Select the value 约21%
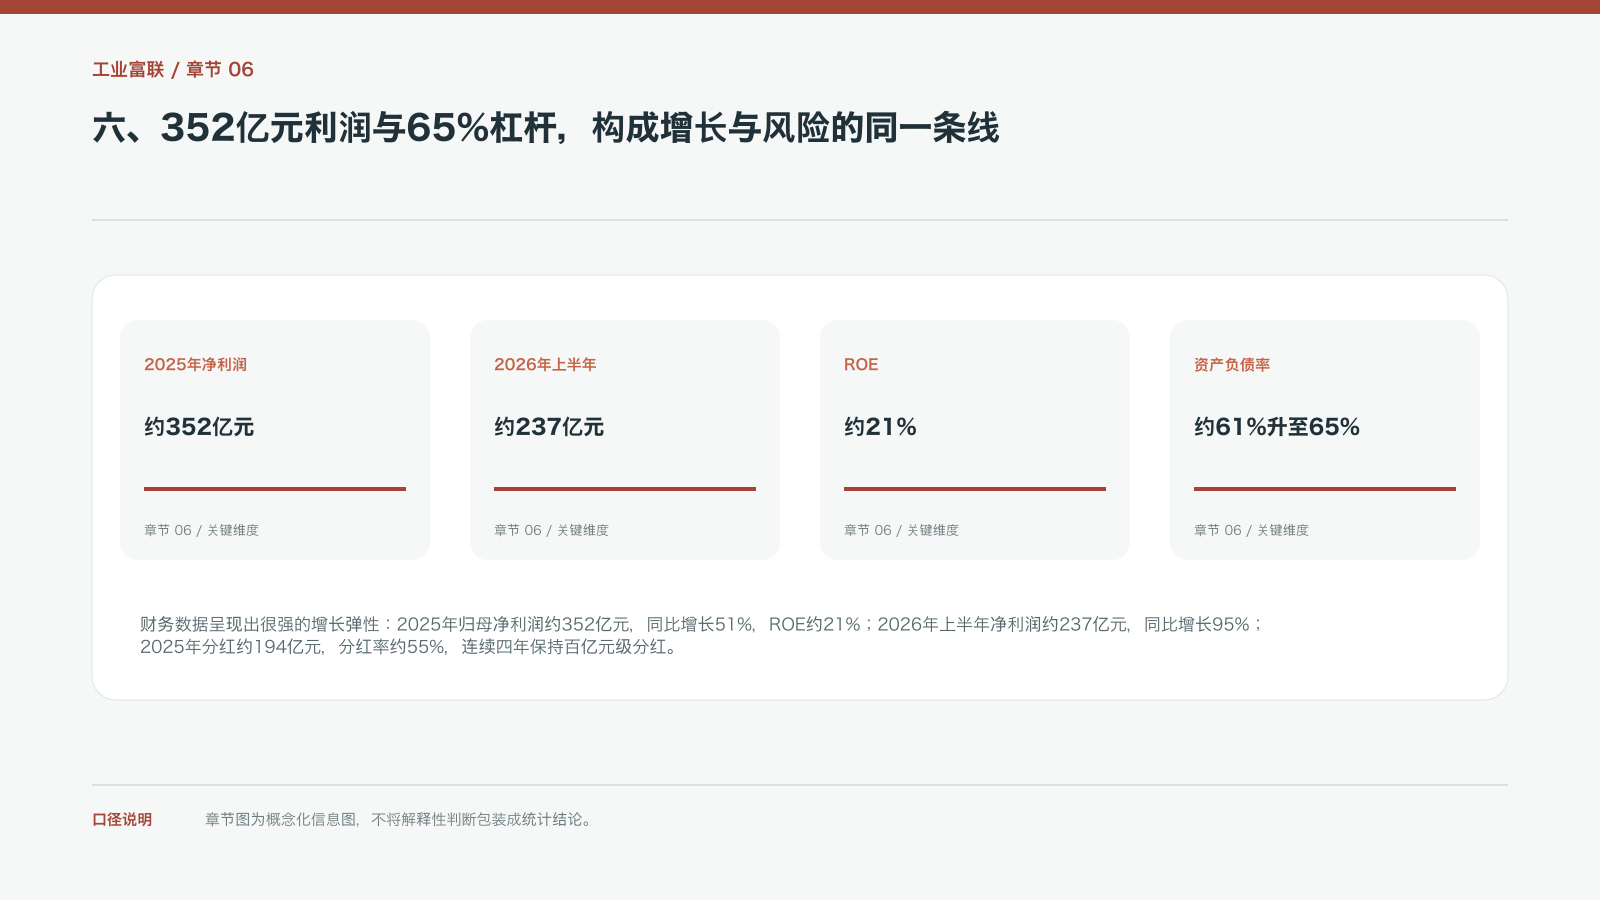 click(x=880, y=427)
